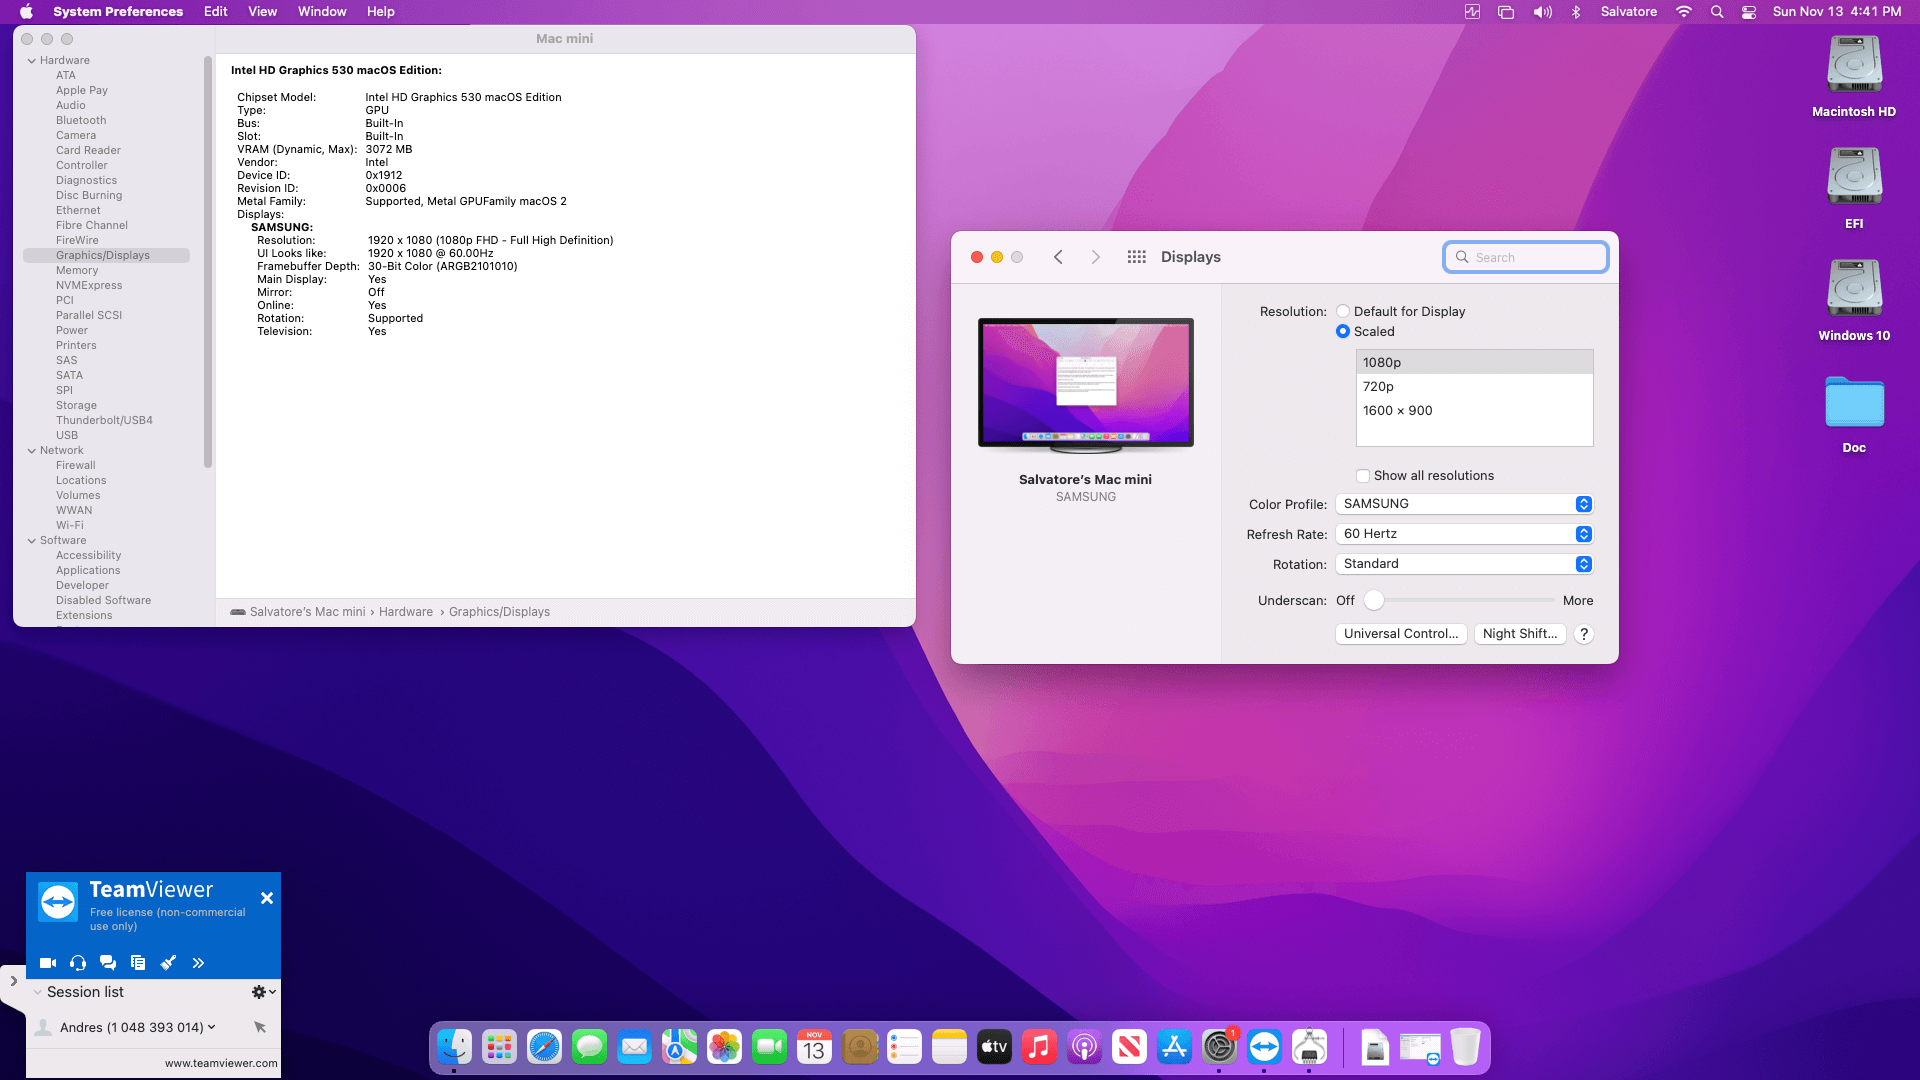Choose the 1080p resolution
This screenshot has width=1920, height=1080.
point(1474,362)
